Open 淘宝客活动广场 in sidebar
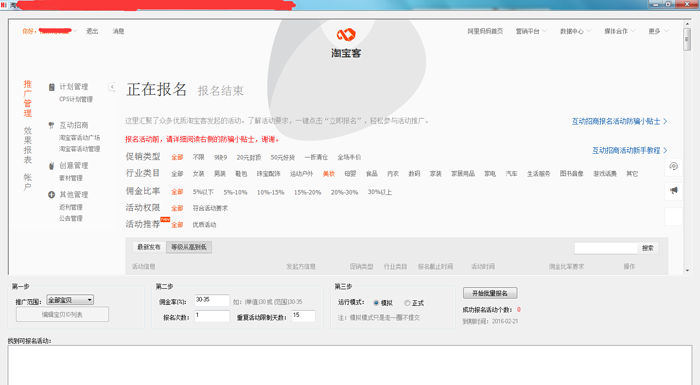700x385 pixels. pos(79,138)
